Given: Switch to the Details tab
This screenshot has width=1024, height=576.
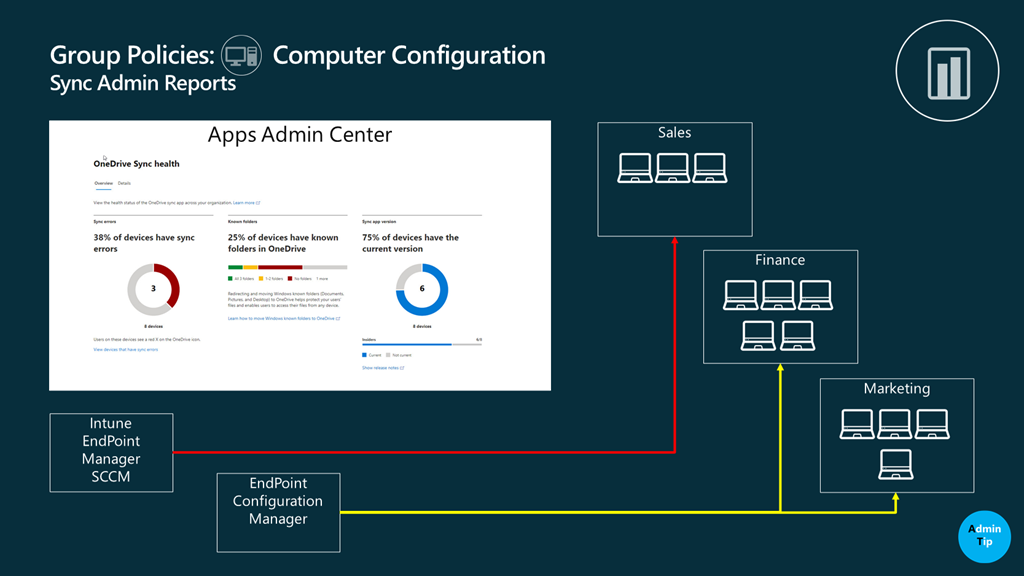Looking at the screenshot, I should point(124,183).
